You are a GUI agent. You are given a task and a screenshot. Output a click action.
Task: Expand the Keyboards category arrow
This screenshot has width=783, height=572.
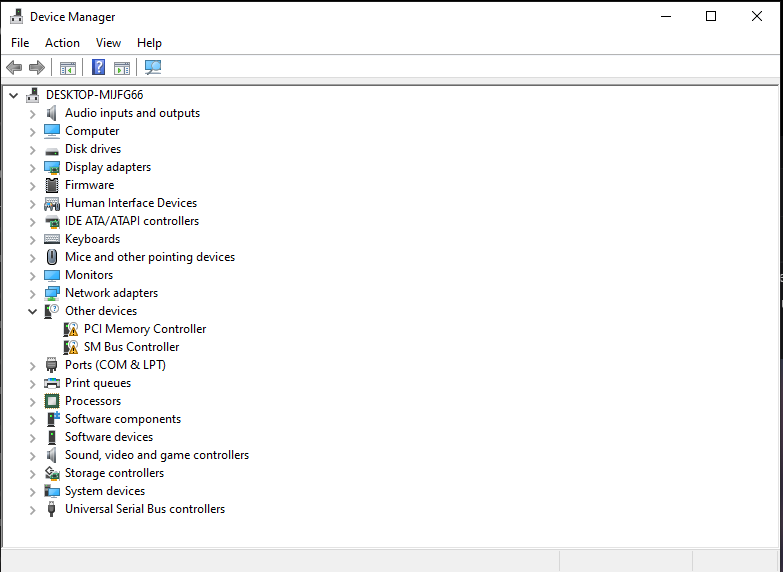tap(32, 240)
